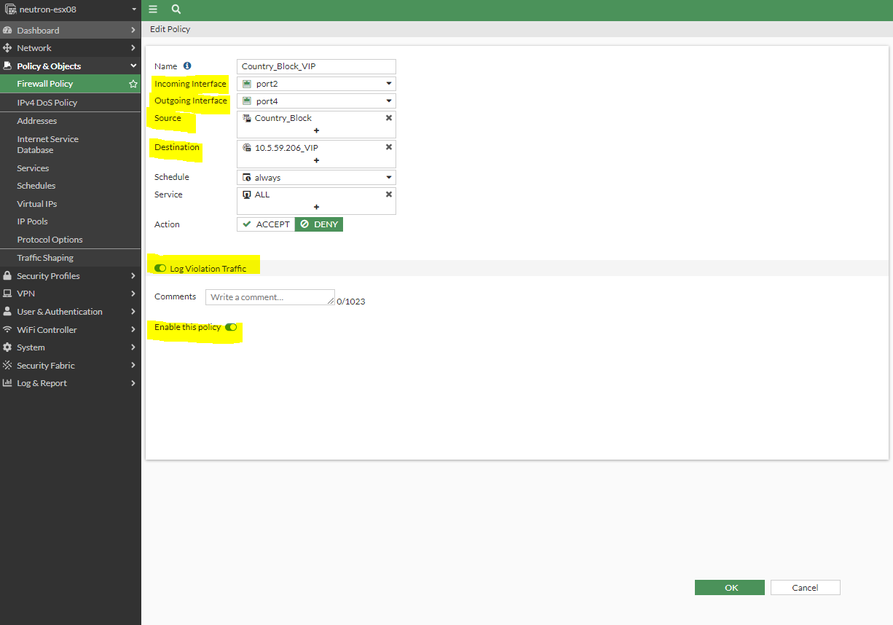Screen dimensions: 893x625
Task: Open the Schedule always dropdown
Action: click(x=316, y=177)
